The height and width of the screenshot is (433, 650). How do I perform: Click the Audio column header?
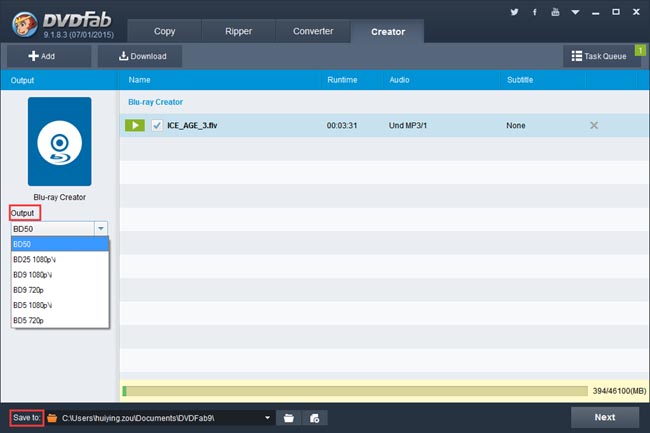pyautogui.click(x=399, y=80)
